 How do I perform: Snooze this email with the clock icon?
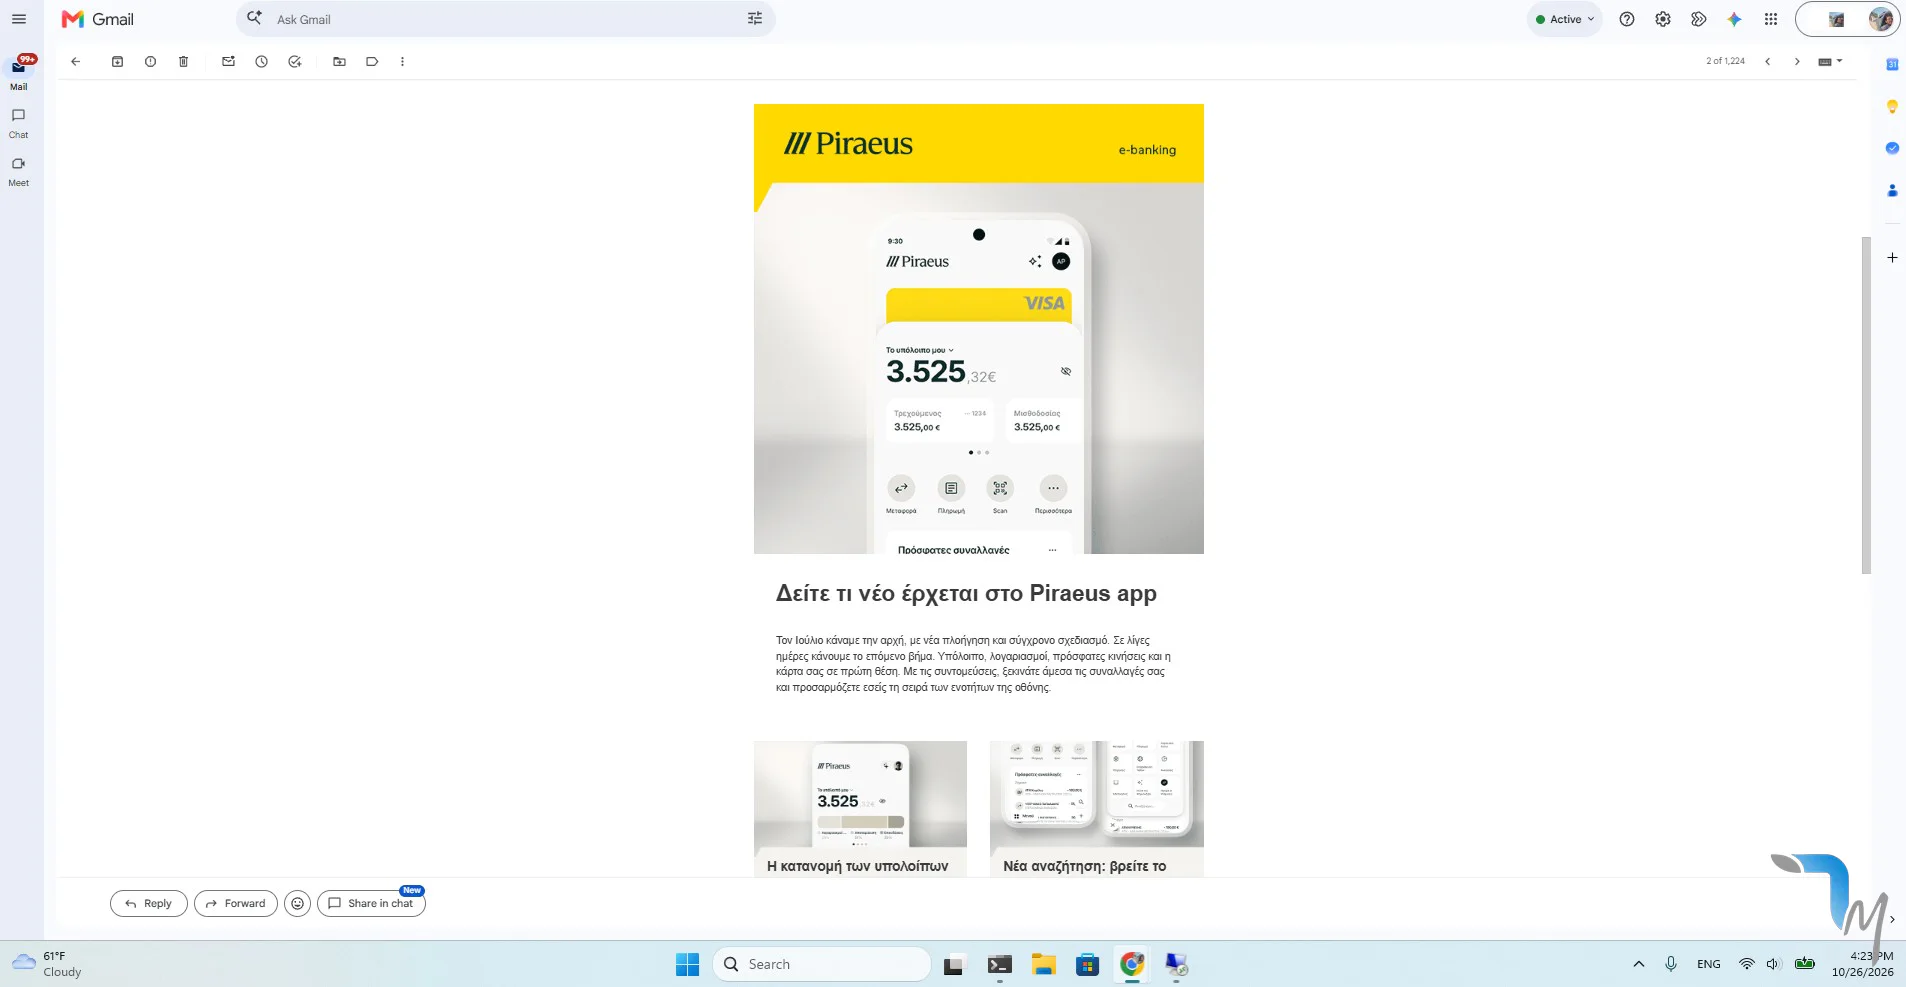261,61
